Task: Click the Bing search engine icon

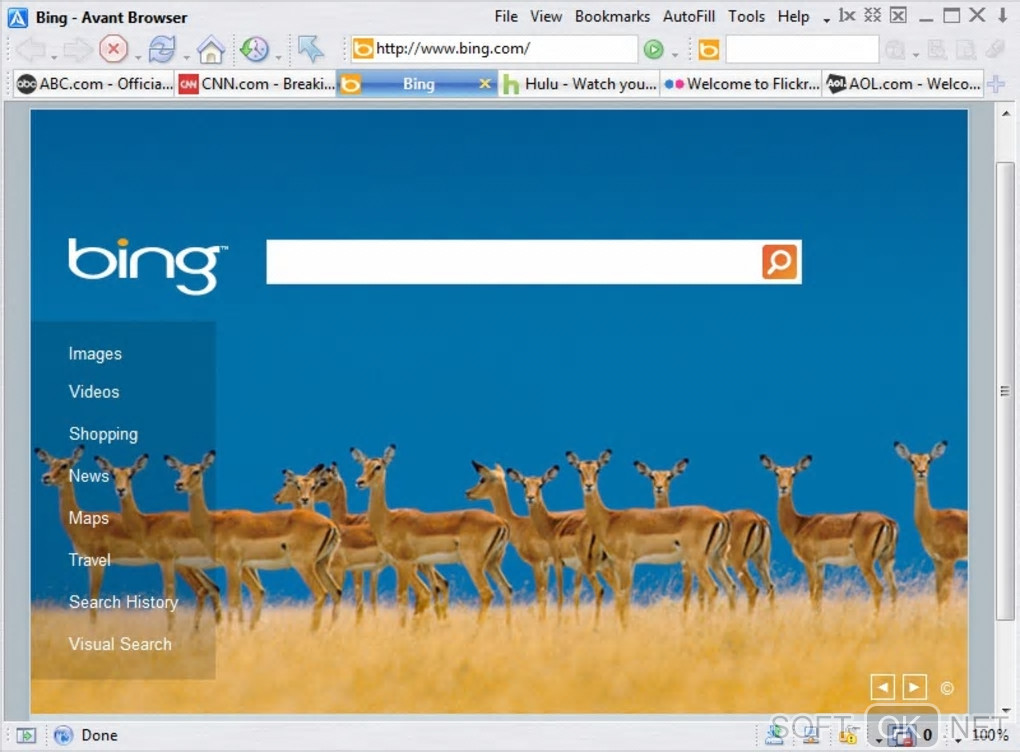Action: tap(708, 49)
